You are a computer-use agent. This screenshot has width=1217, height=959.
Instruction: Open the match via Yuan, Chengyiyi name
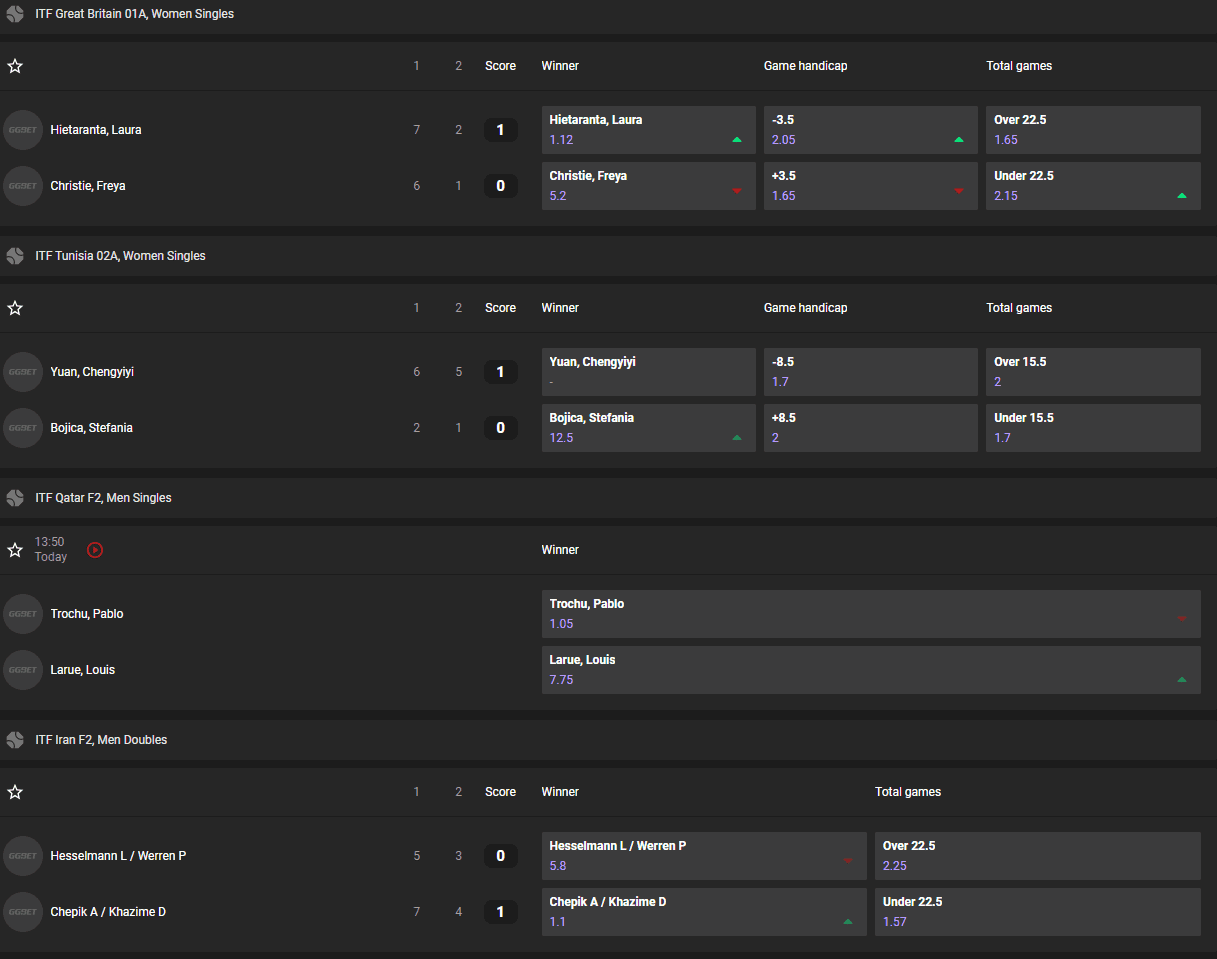pyautogui.click(x=92, y=372)
